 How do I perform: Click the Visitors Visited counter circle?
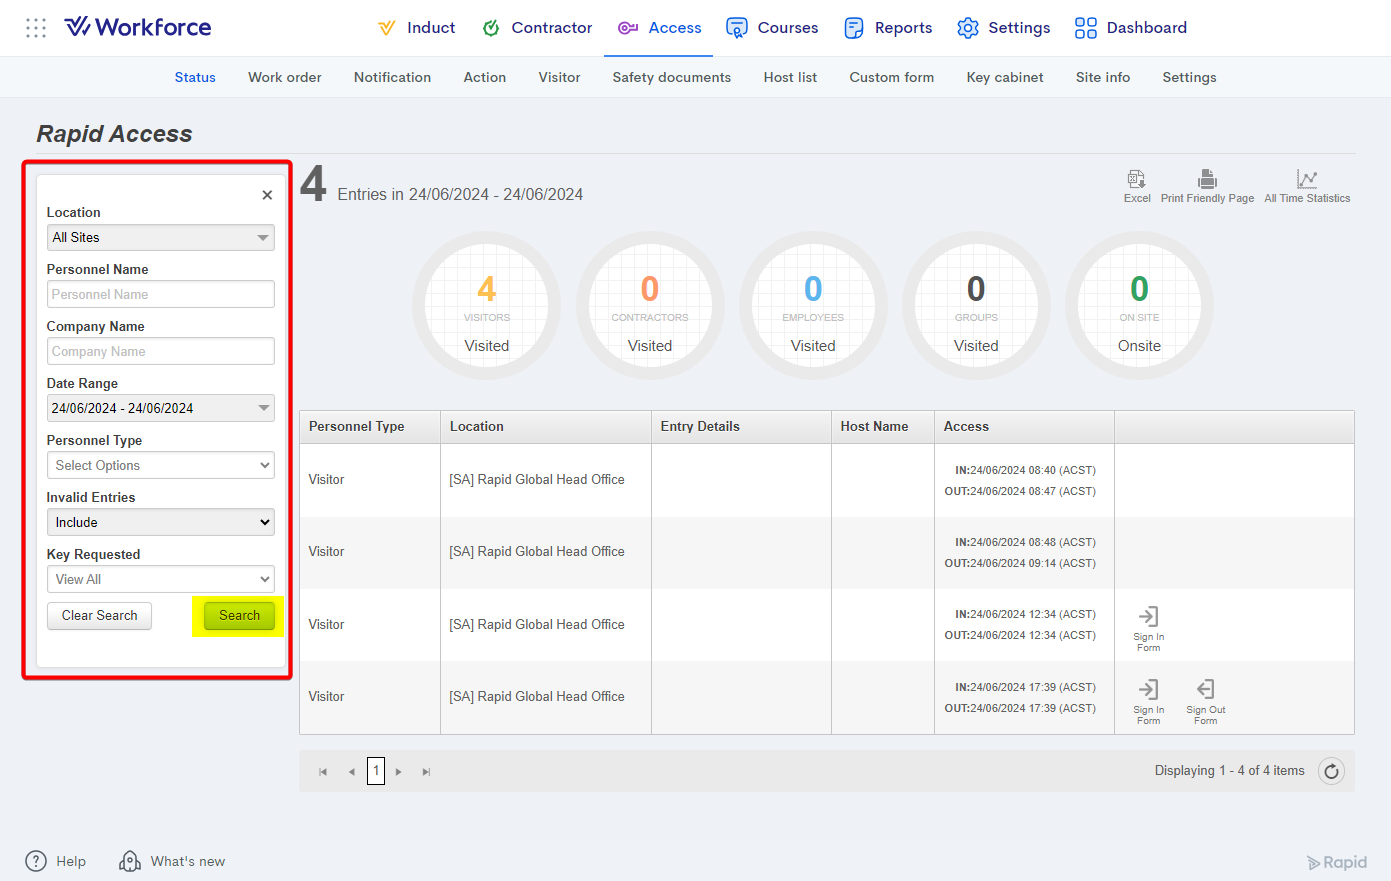(x=487, y=305)
